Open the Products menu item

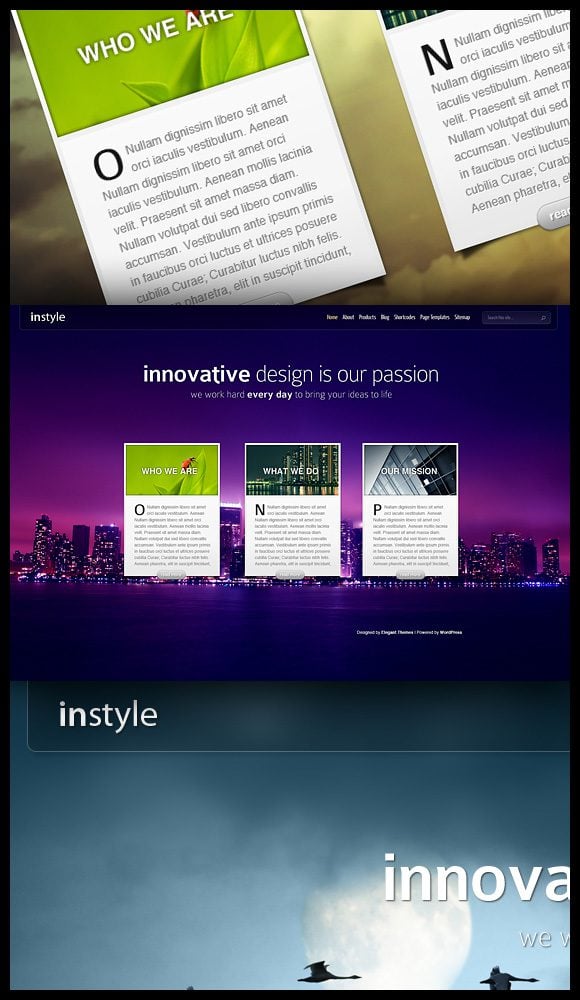(x=367, y=317)
